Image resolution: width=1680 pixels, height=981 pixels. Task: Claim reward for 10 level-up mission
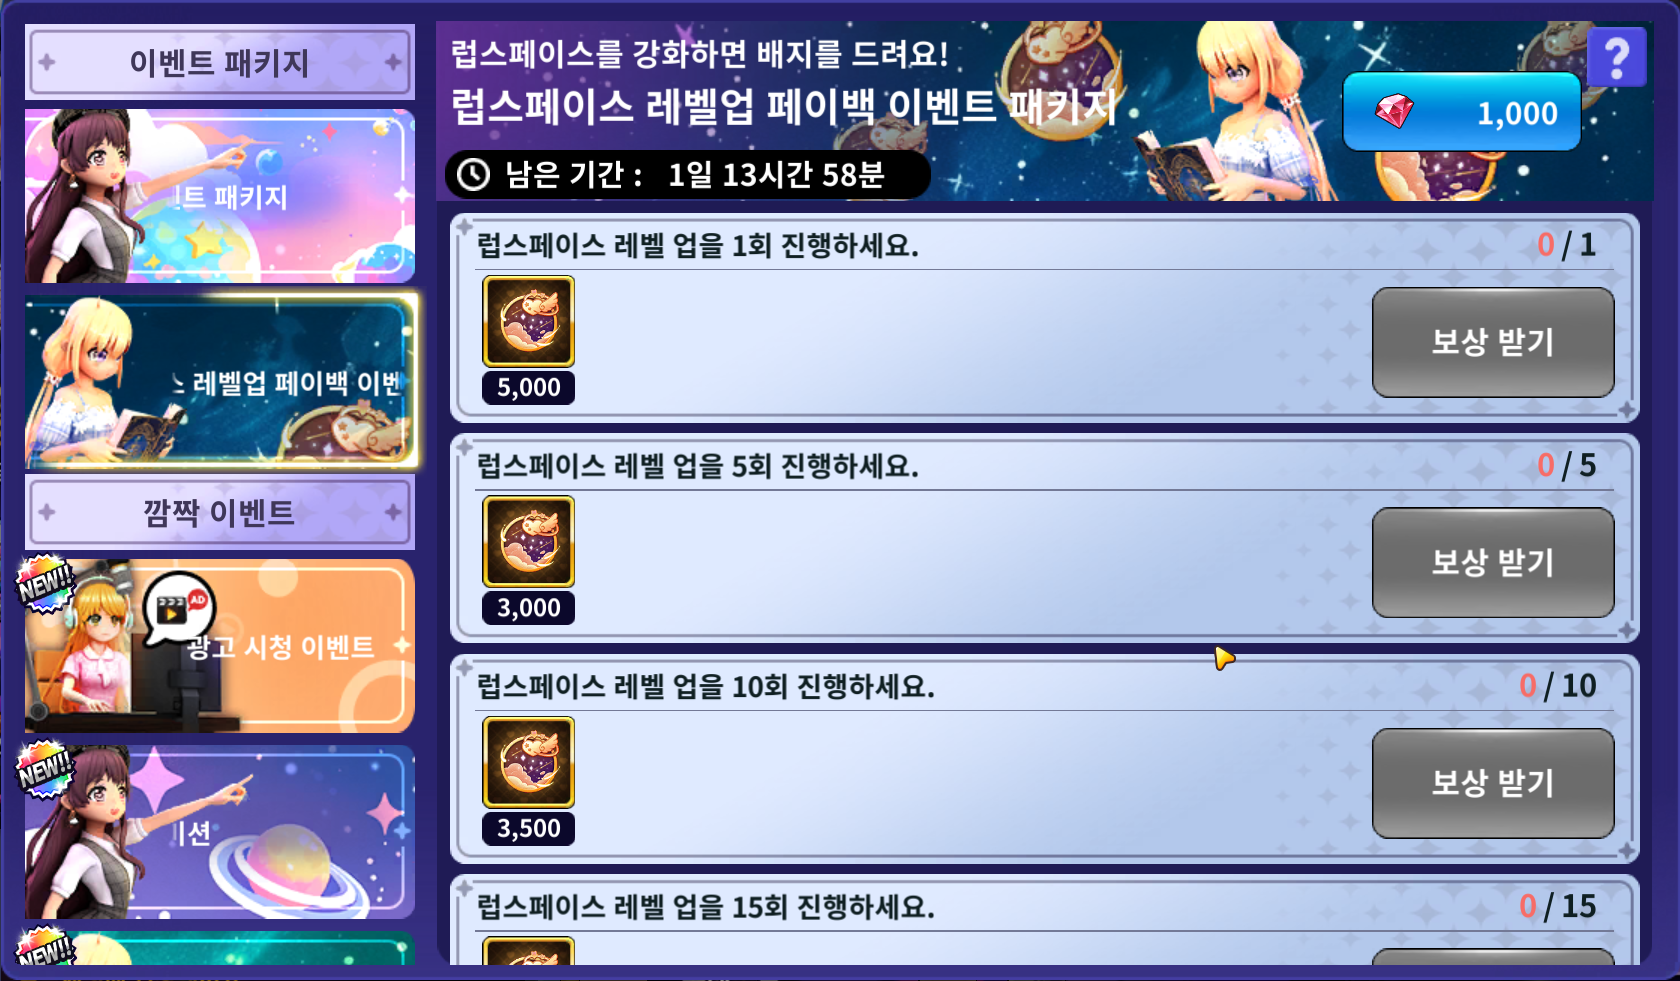tap(1493, 783)
